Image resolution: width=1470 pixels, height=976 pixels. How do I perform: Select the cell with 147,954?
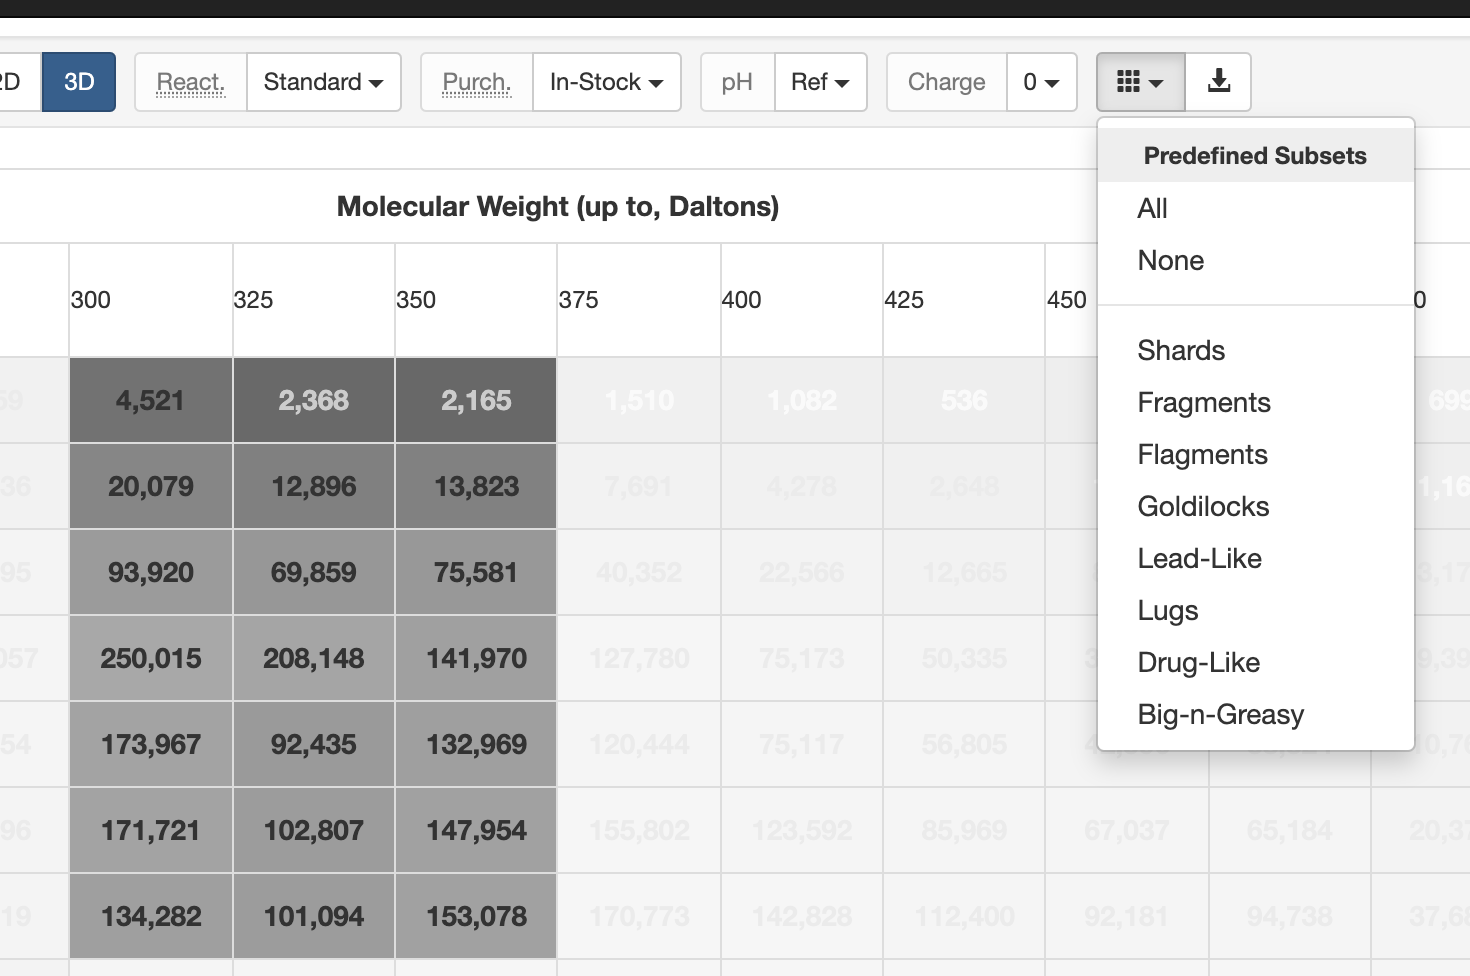[476, 830]
